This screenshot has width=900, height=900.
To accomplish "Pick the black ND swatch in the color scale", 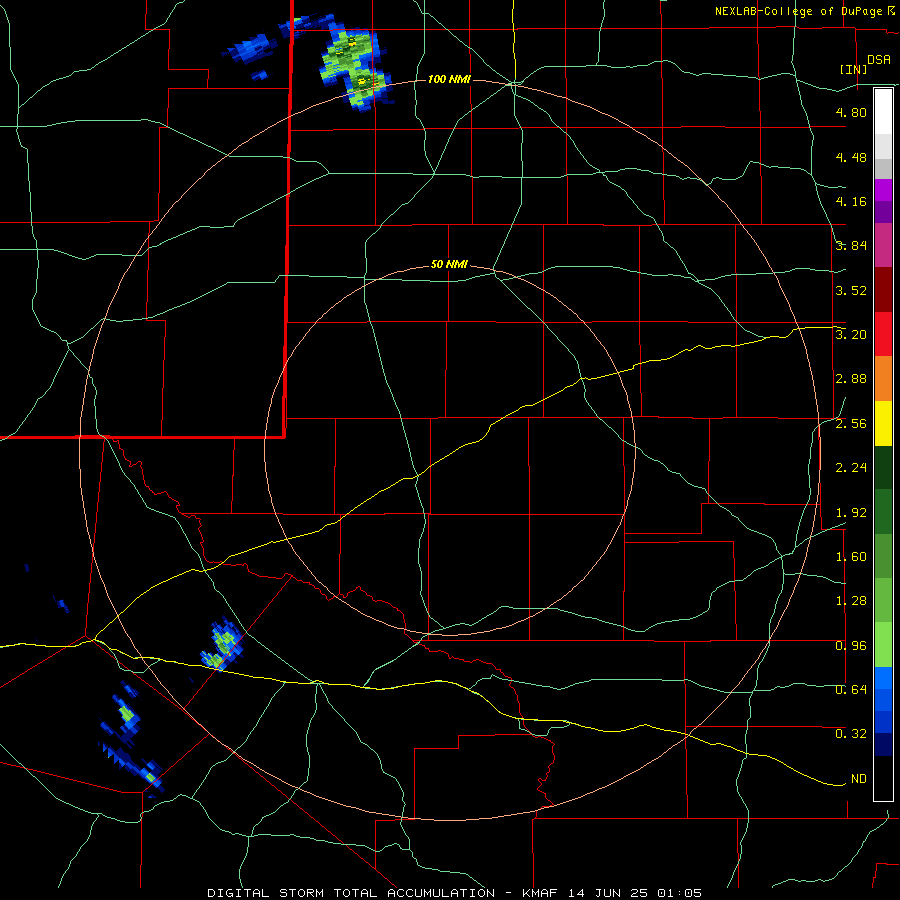I will click(x=883, y=779).
